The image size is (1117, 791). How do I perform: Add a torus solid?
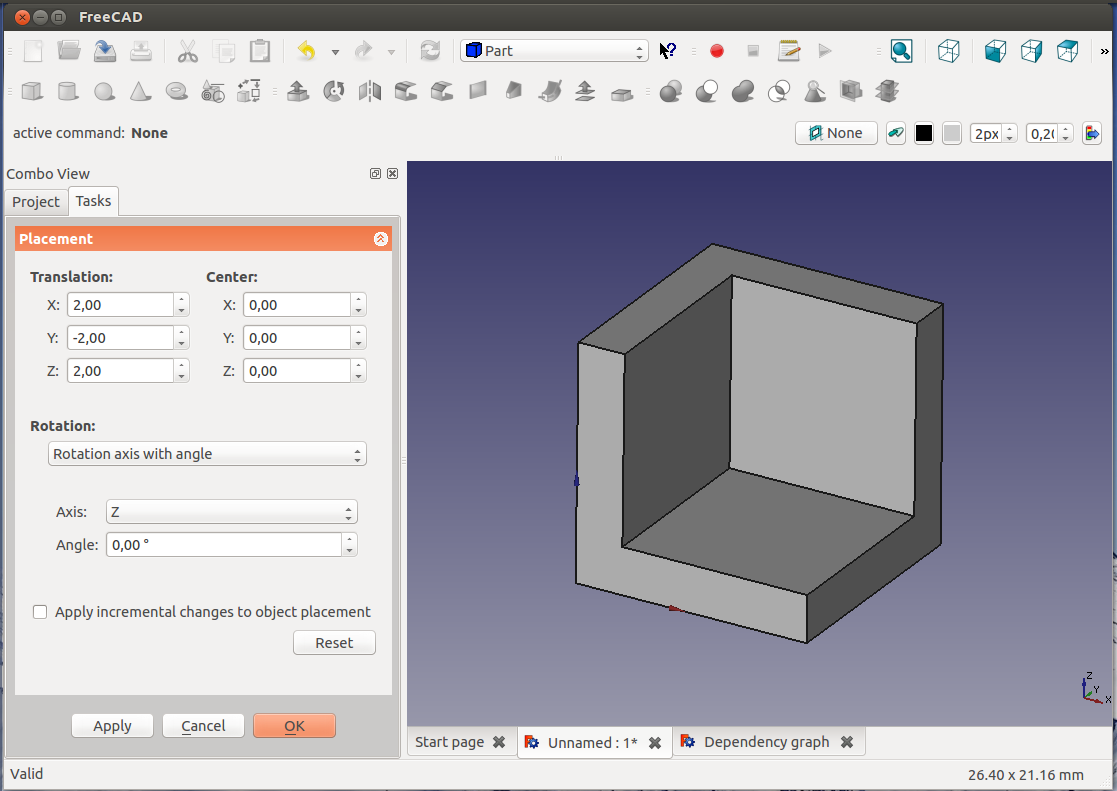tap(176, 92)
